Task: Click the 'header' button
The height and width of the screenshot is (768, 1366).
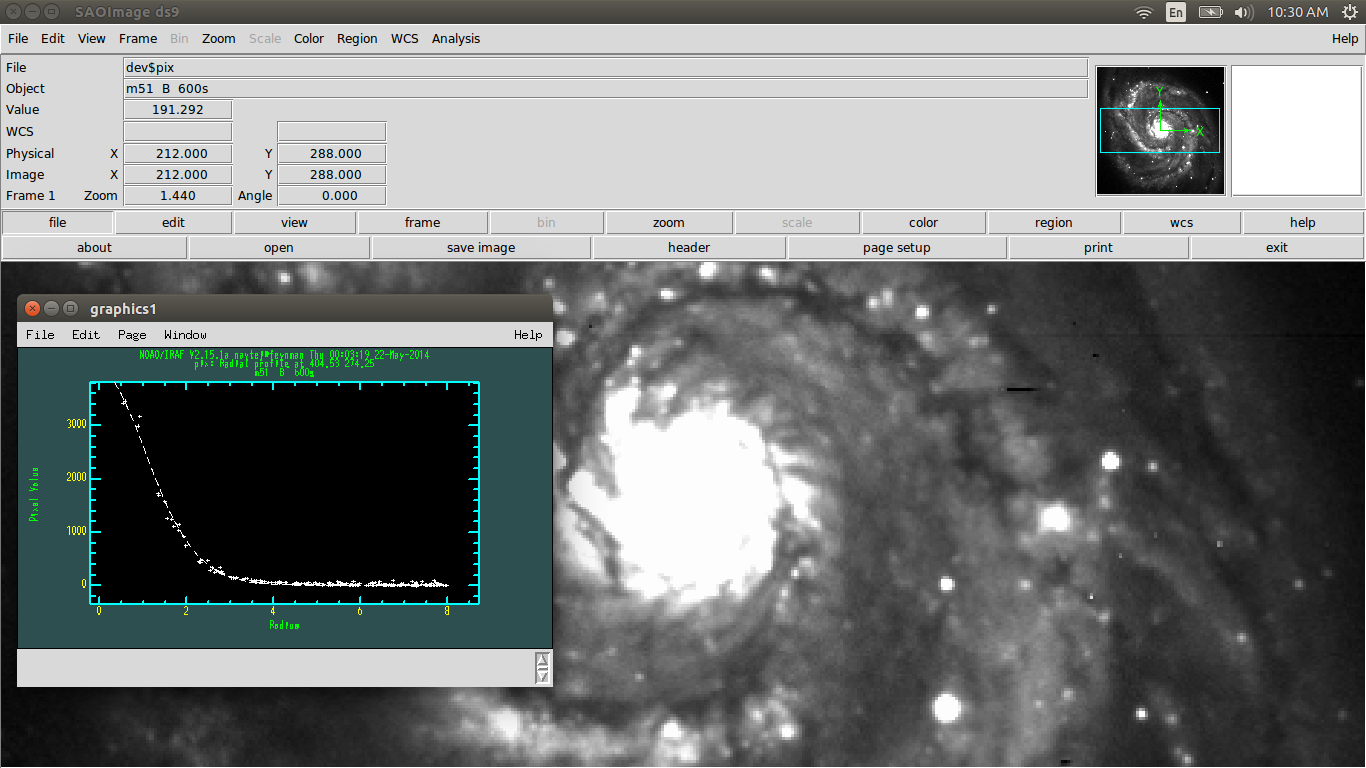Action: [x=689, y=247]
